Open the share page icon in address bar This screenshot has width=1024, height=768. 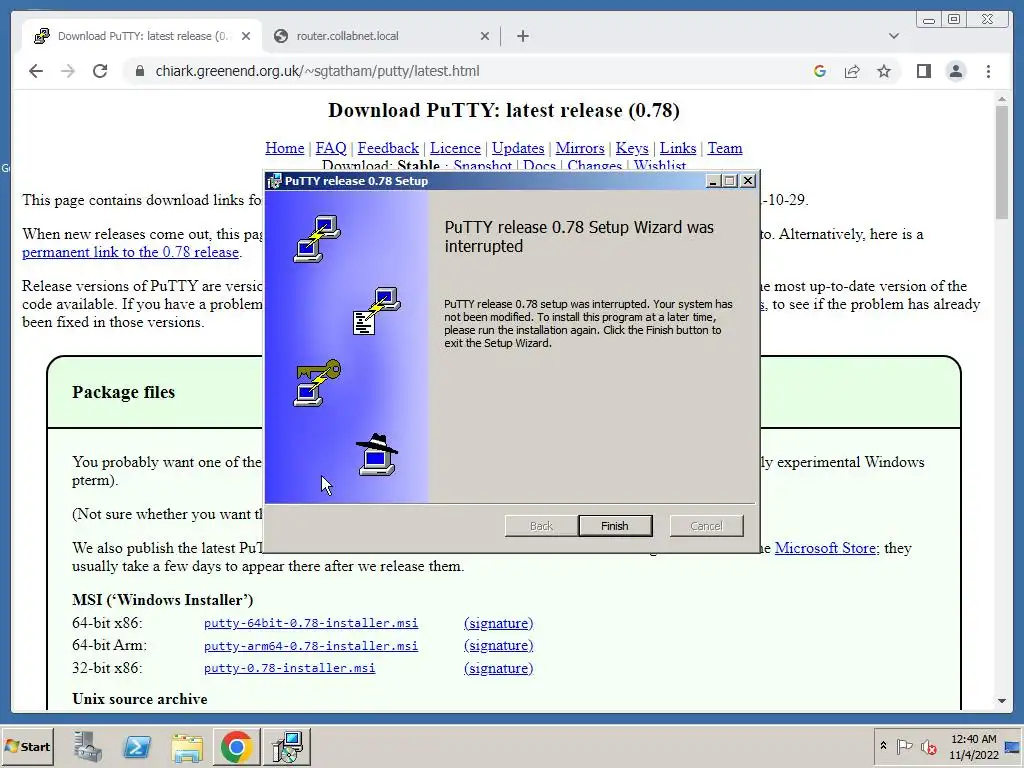pos(852,71)
